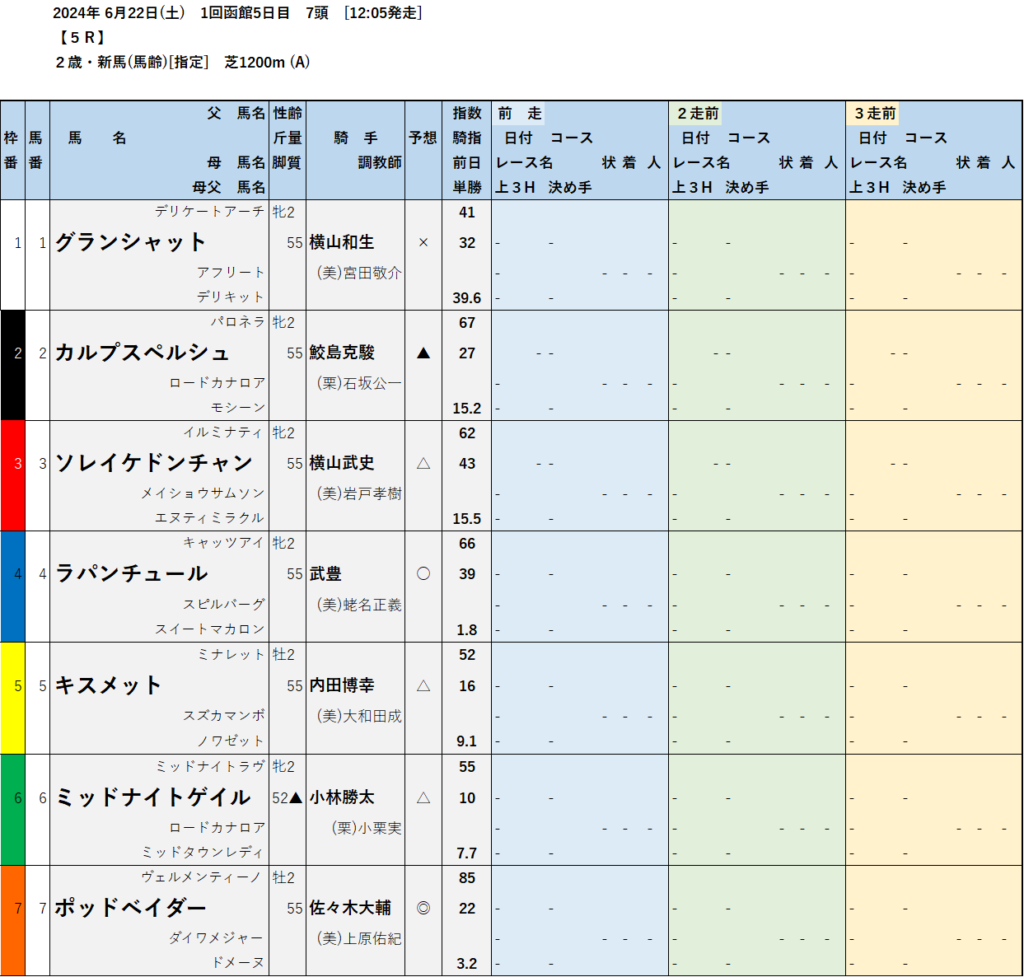Click weight 52▲ for ミッドナイトゲイル

tap(287, 797)
